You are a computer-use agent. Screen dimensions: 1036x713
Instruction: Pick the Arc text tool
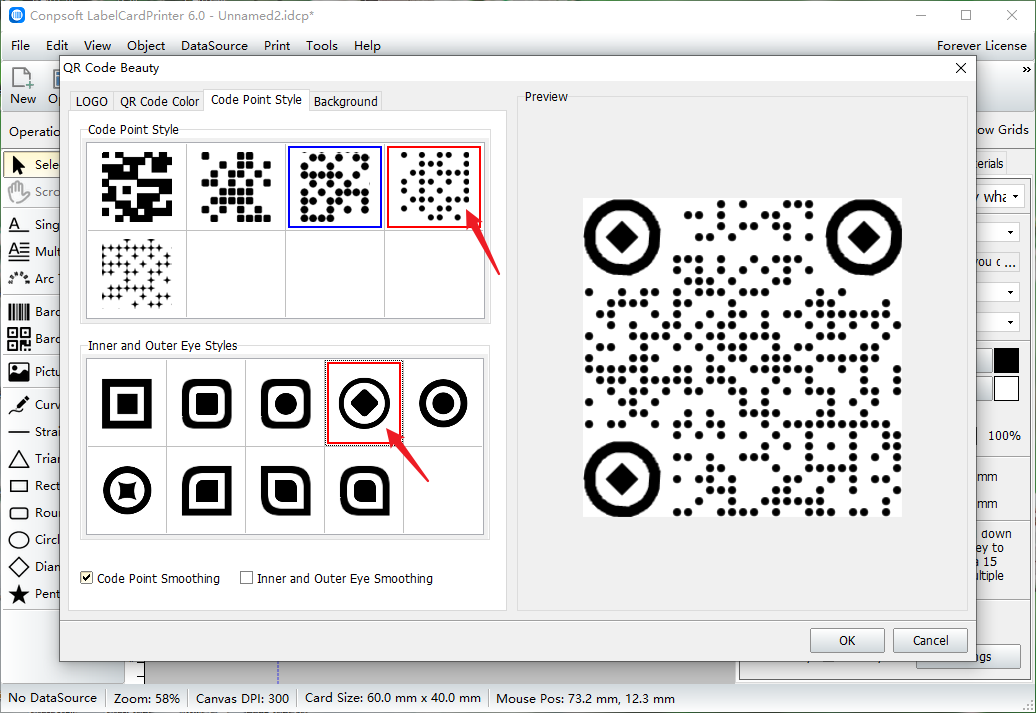pyautogui.click(x=31, y=279)
